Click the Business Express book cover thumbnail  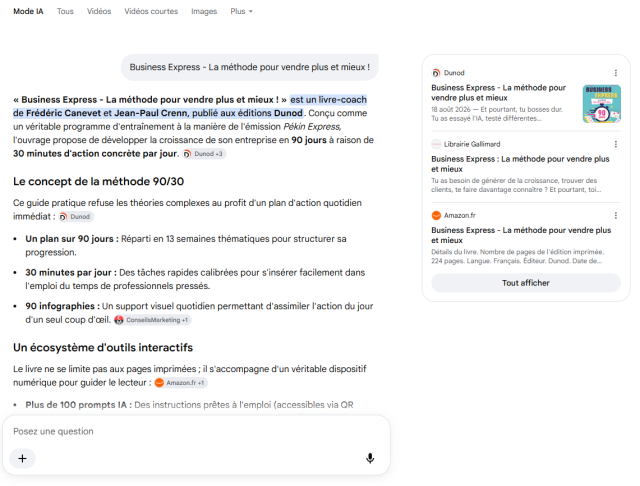[x=602, y=104]
